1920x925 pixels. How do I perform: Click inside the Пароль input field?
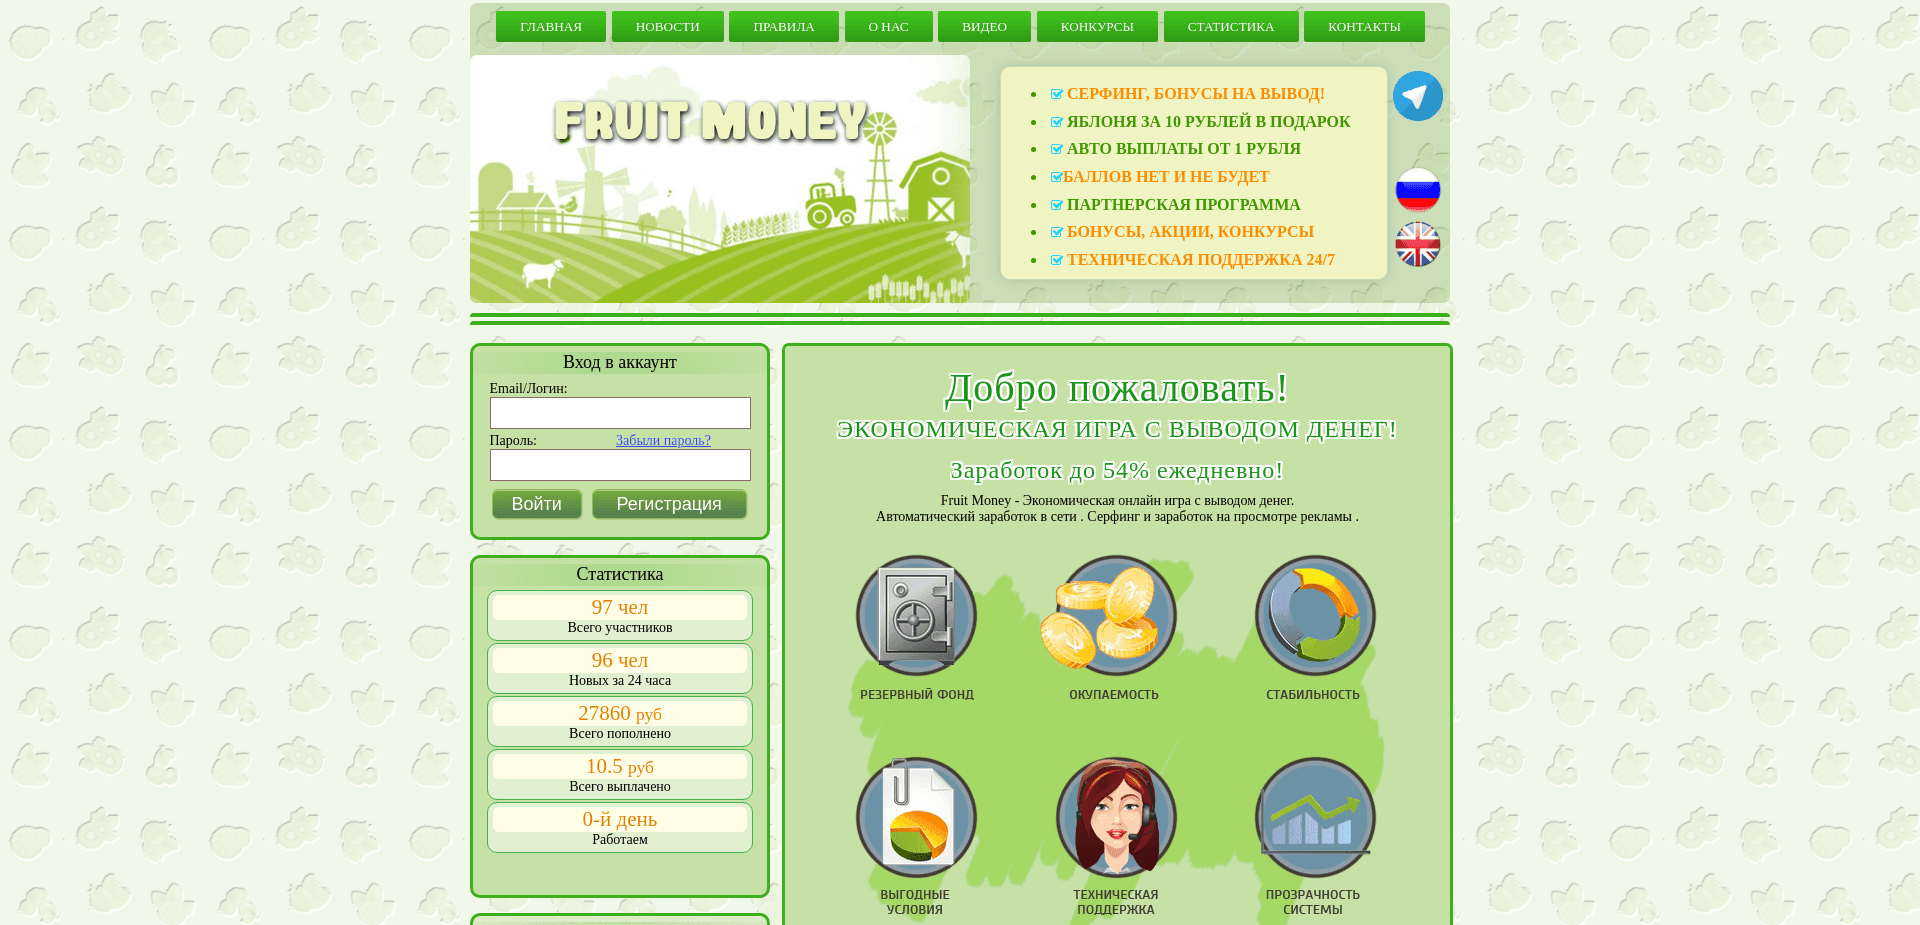(619, 465)
